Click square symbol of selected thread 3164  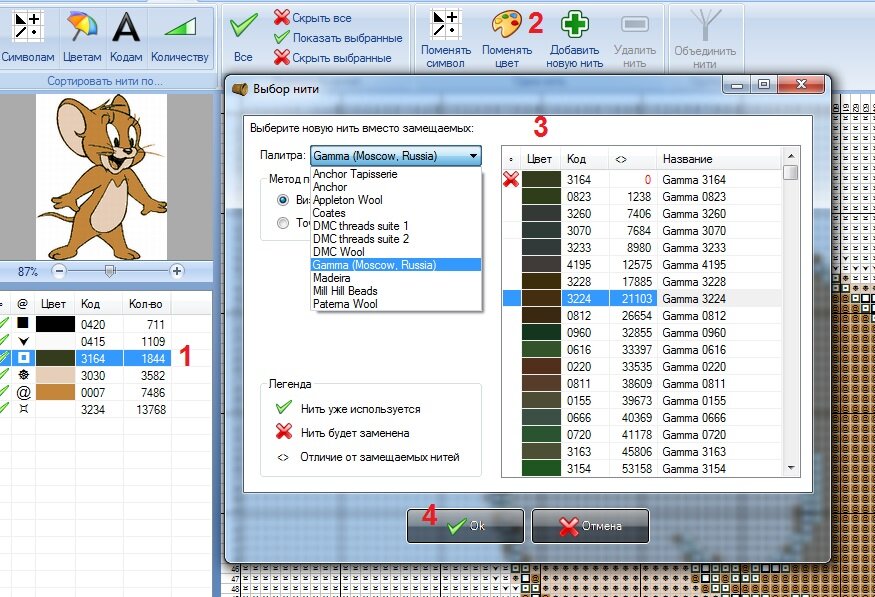pos(23,358)
